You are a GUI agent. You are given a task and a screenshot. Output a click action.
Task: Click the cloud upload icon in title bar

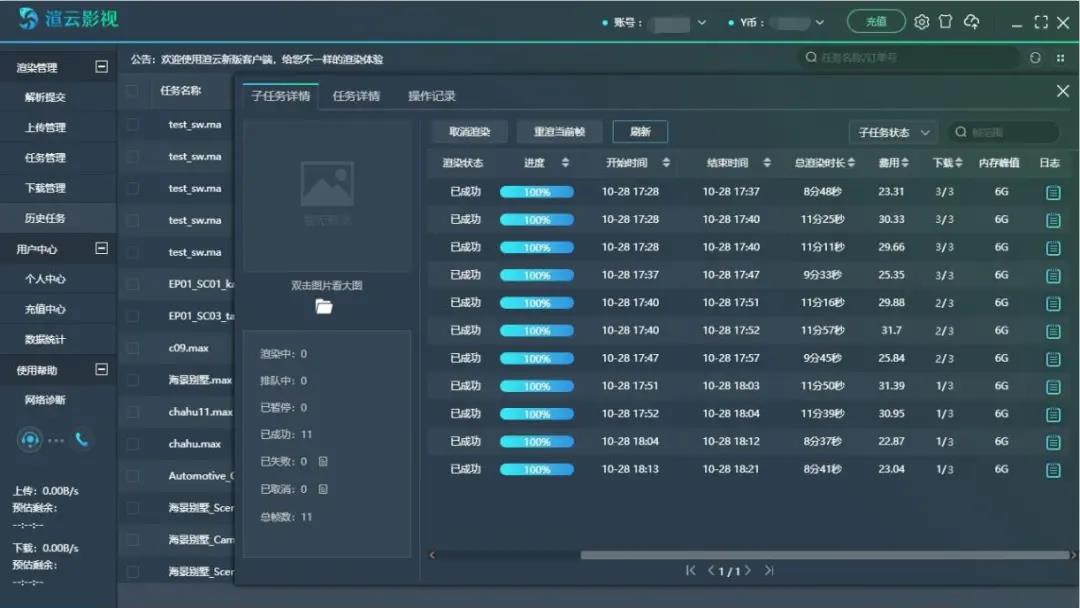pos(971,22)
